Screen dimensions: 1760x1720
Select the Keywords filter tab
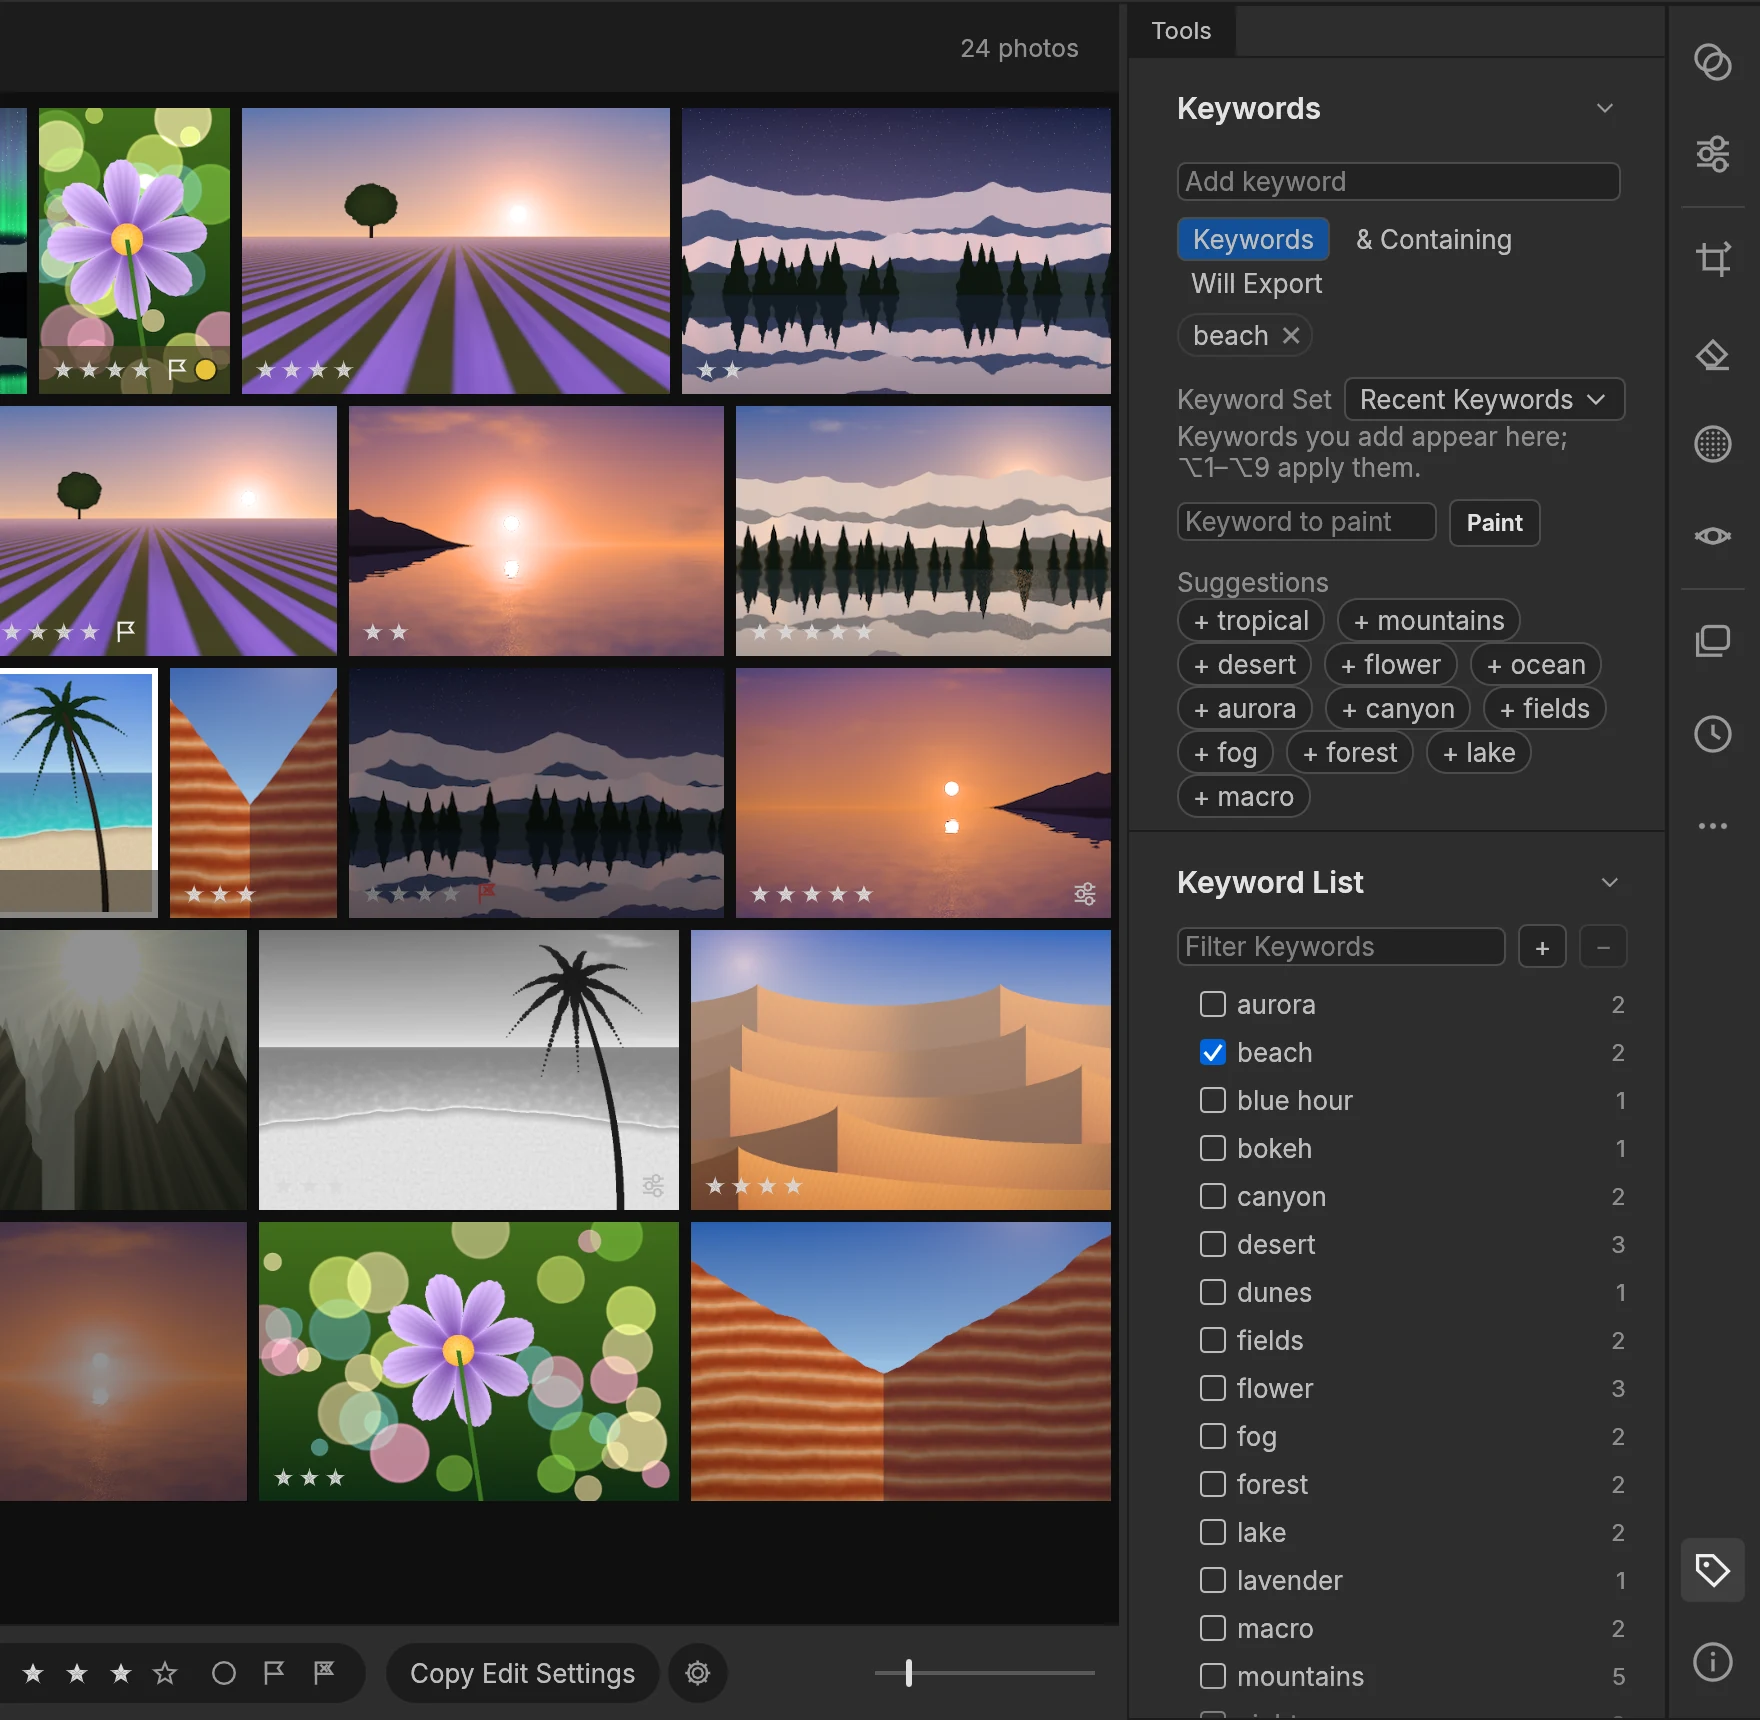pyautogui.click(x=1253, y=240)
